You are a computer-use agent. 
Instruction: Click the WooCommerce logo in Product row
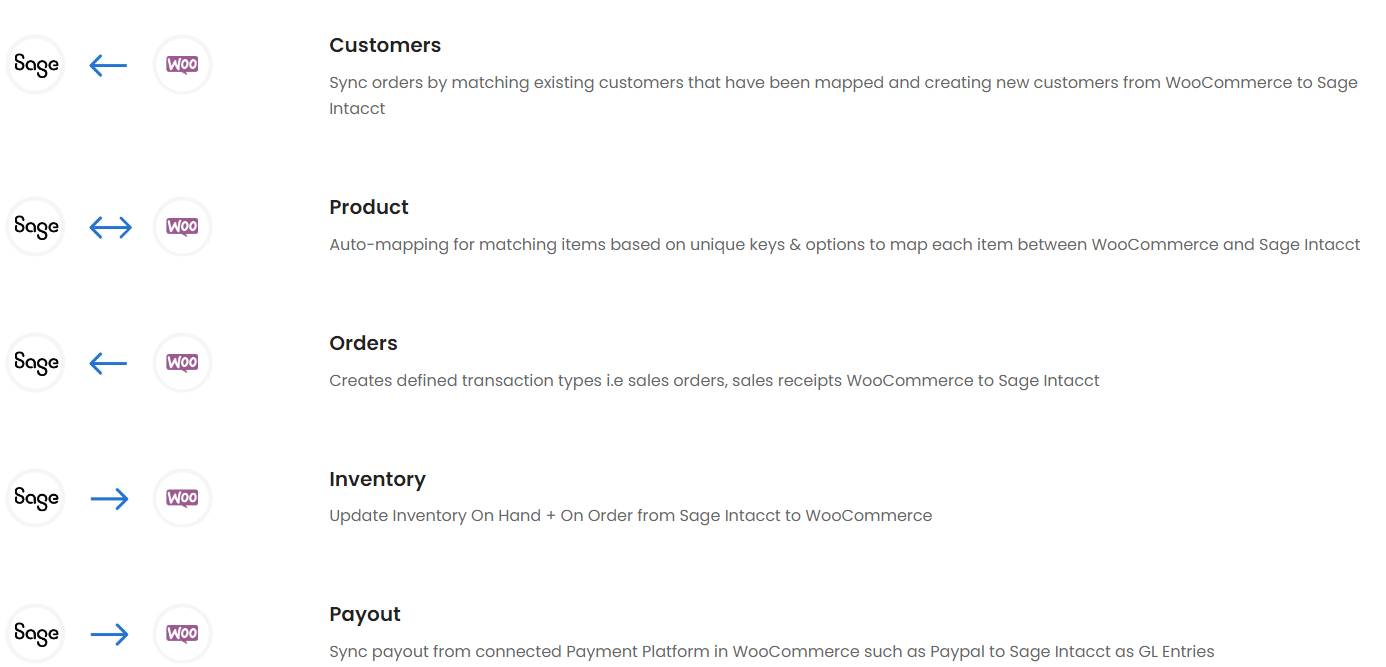pos(182,227)
